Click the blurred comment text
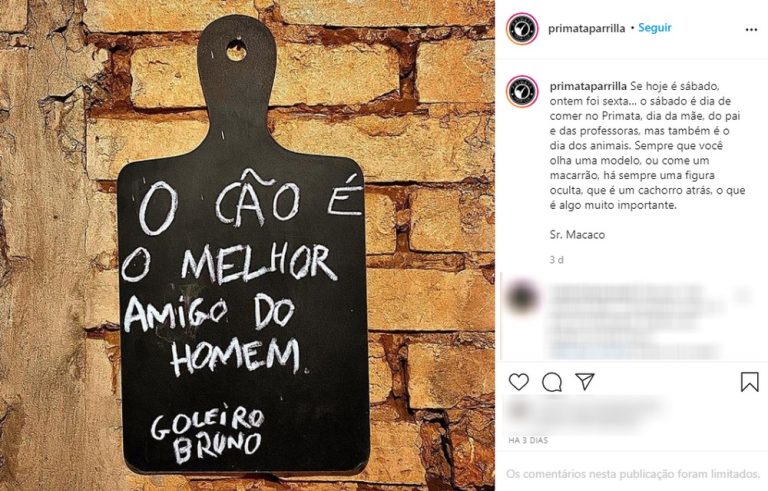768x491 pixels. [x=637, y=320]
